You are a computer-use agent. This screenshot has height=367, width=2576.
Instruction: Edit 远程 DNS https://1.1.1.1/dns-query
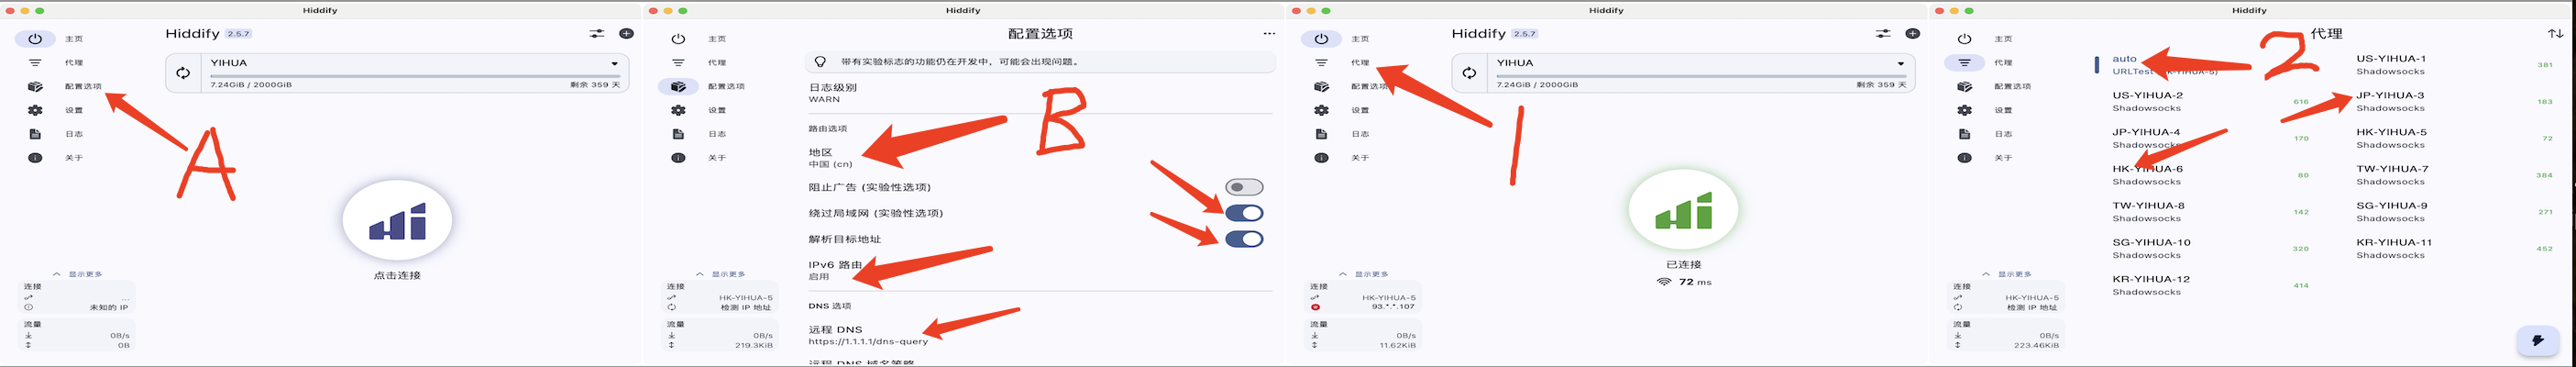coord(1040,335)
